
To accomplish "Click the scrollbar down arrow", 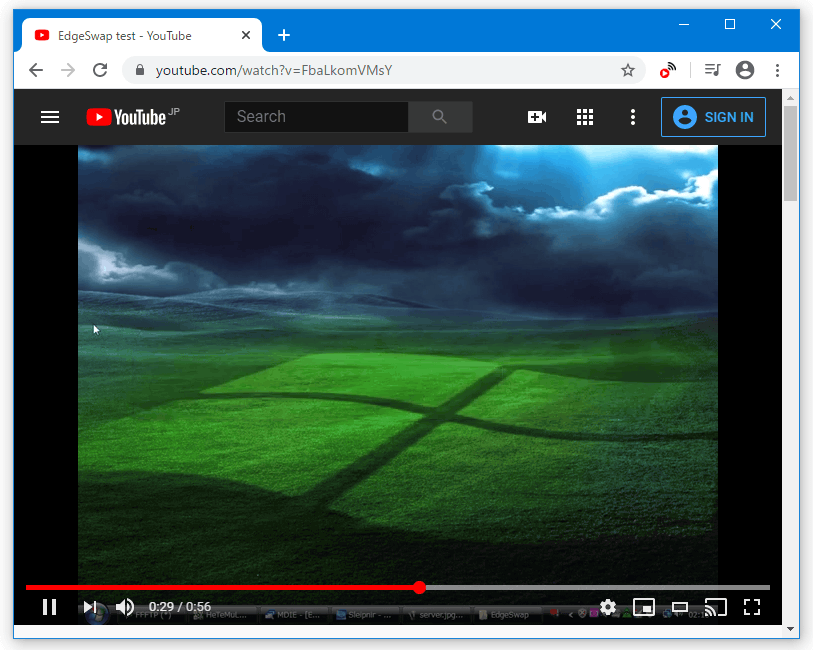I will 790,629.
